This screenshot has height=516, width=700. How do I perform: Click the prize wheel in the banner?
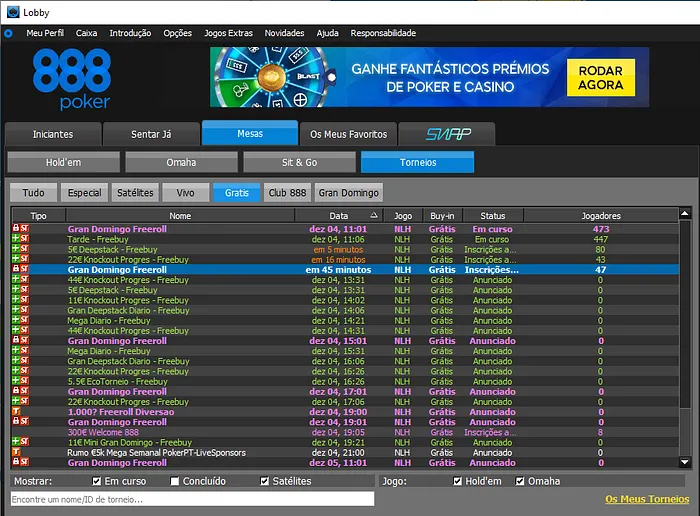pyautogui.click(x=272, y=77)
